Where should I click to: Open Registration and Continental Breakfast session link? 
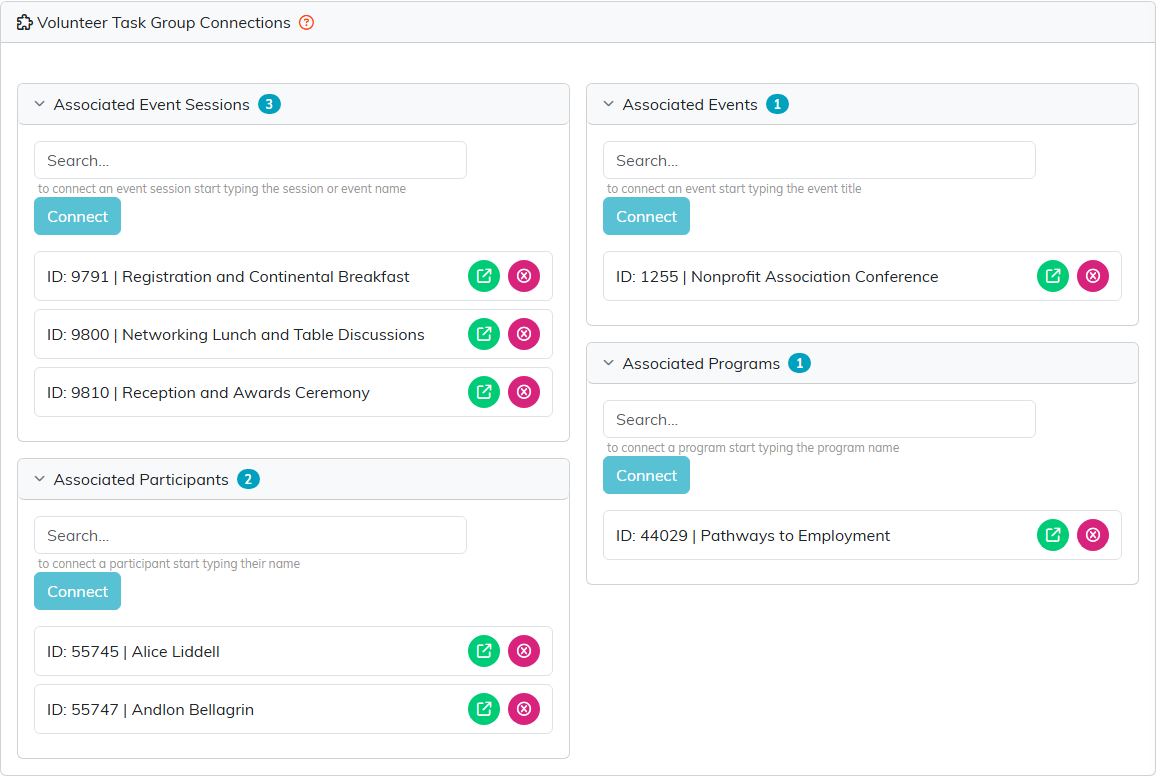click(484, 276)
